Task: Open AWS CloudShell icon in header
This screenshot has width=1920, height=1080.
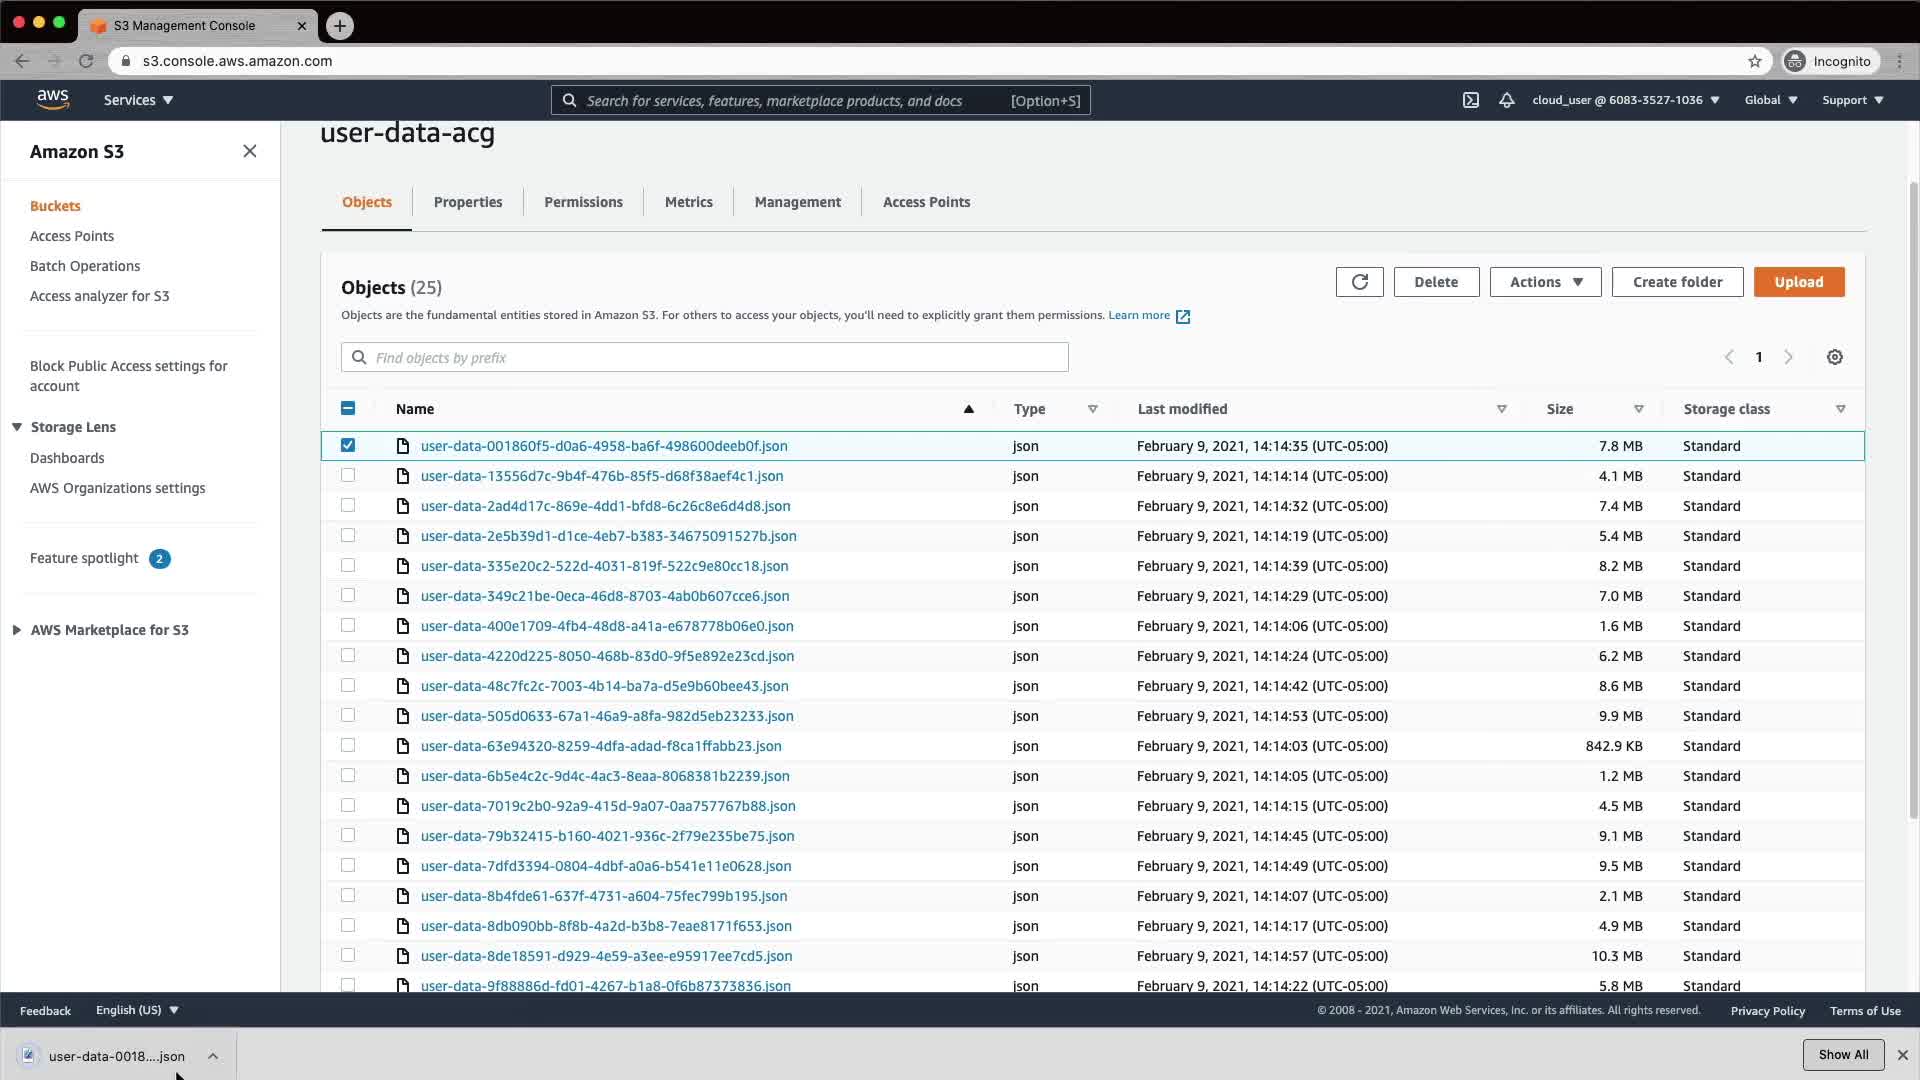Action: tap(1470, 100)
